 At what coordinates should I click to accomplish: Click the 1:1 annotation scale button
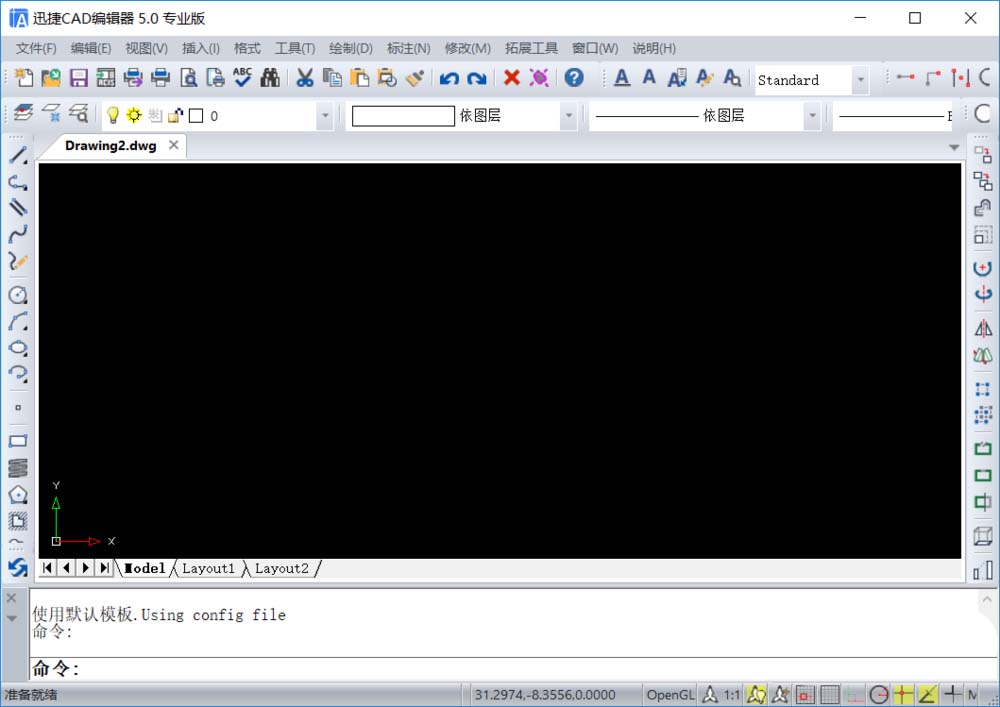click(731, 694)
